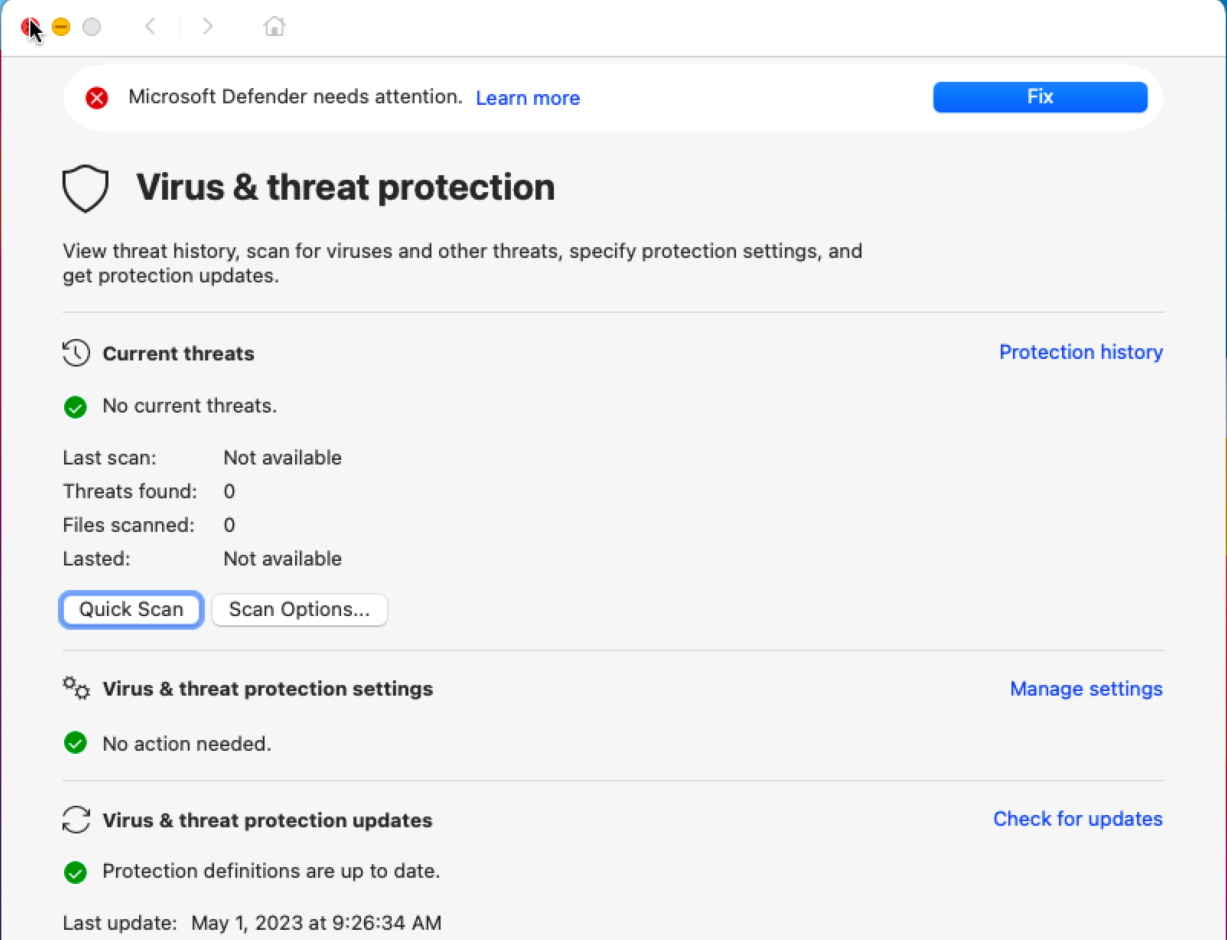Click the Virus & threat protection settings heading

(x=268, y=689)
